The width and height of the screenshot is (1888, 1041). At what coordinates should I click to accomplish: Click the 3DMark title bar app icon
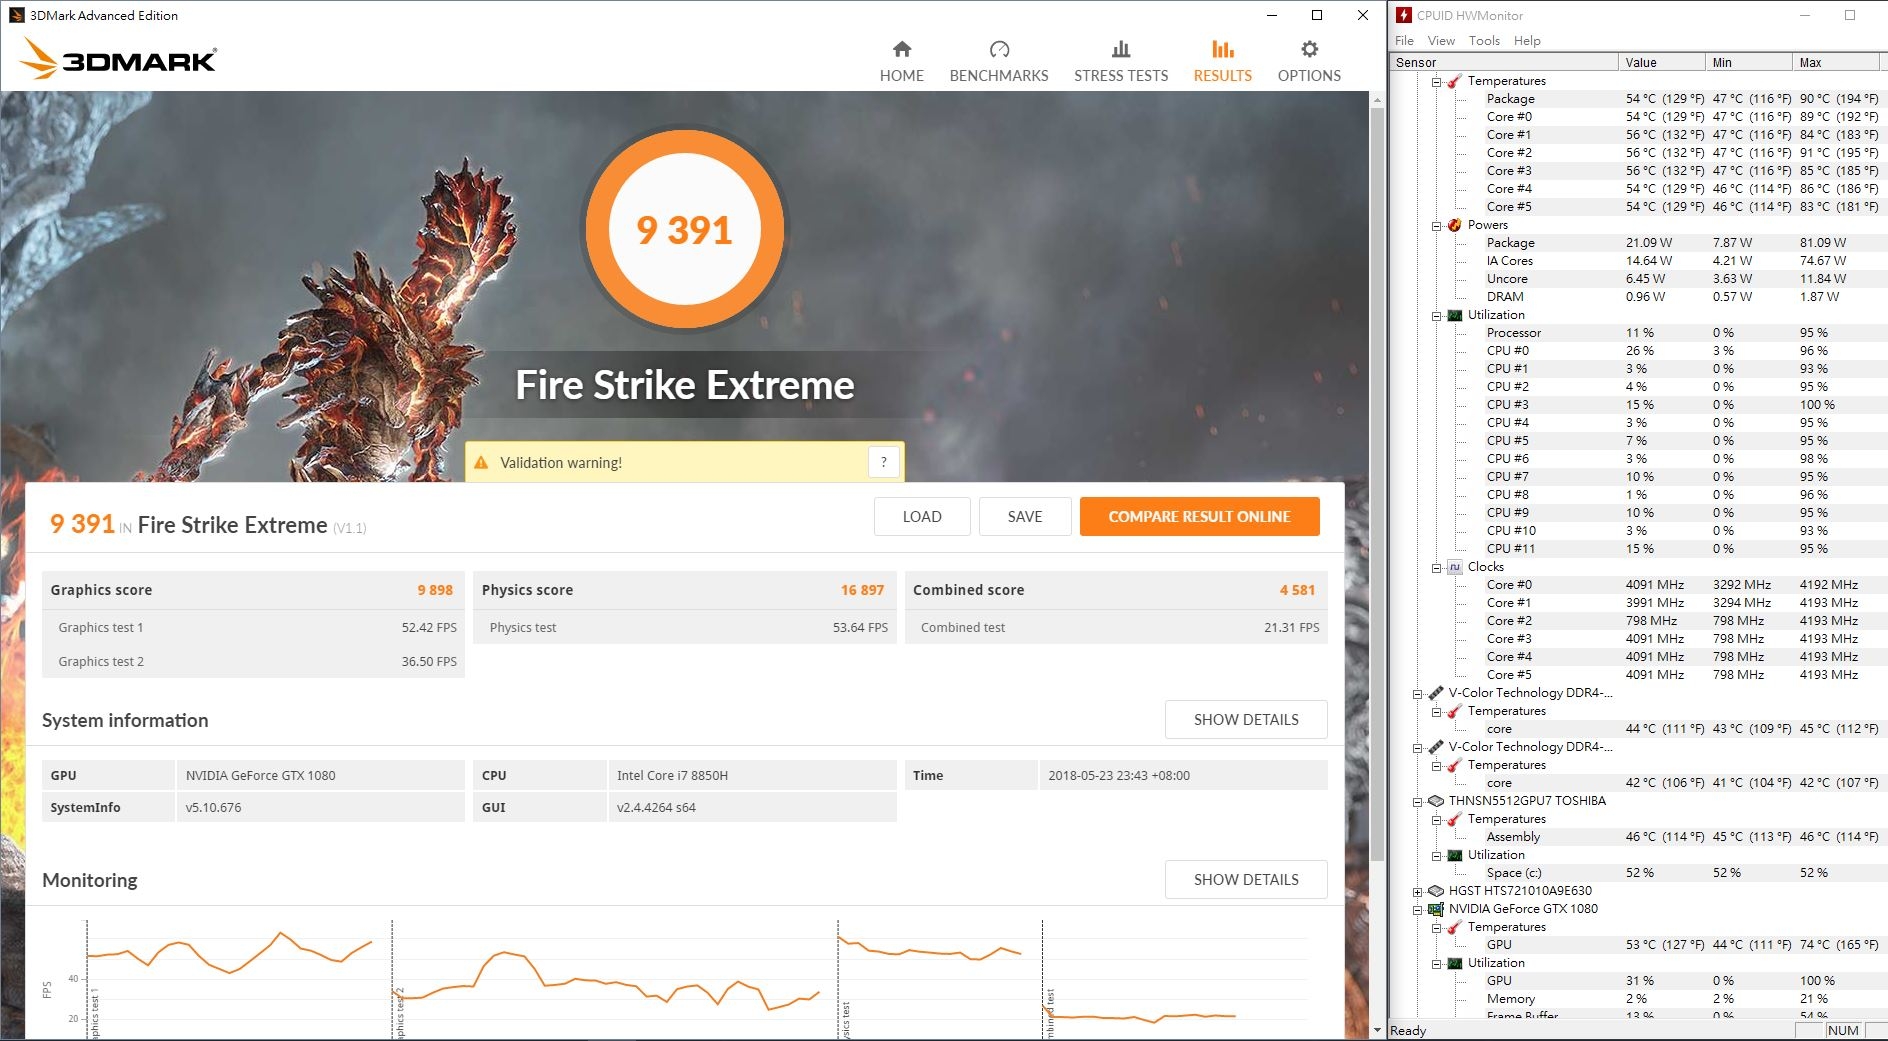16,15
